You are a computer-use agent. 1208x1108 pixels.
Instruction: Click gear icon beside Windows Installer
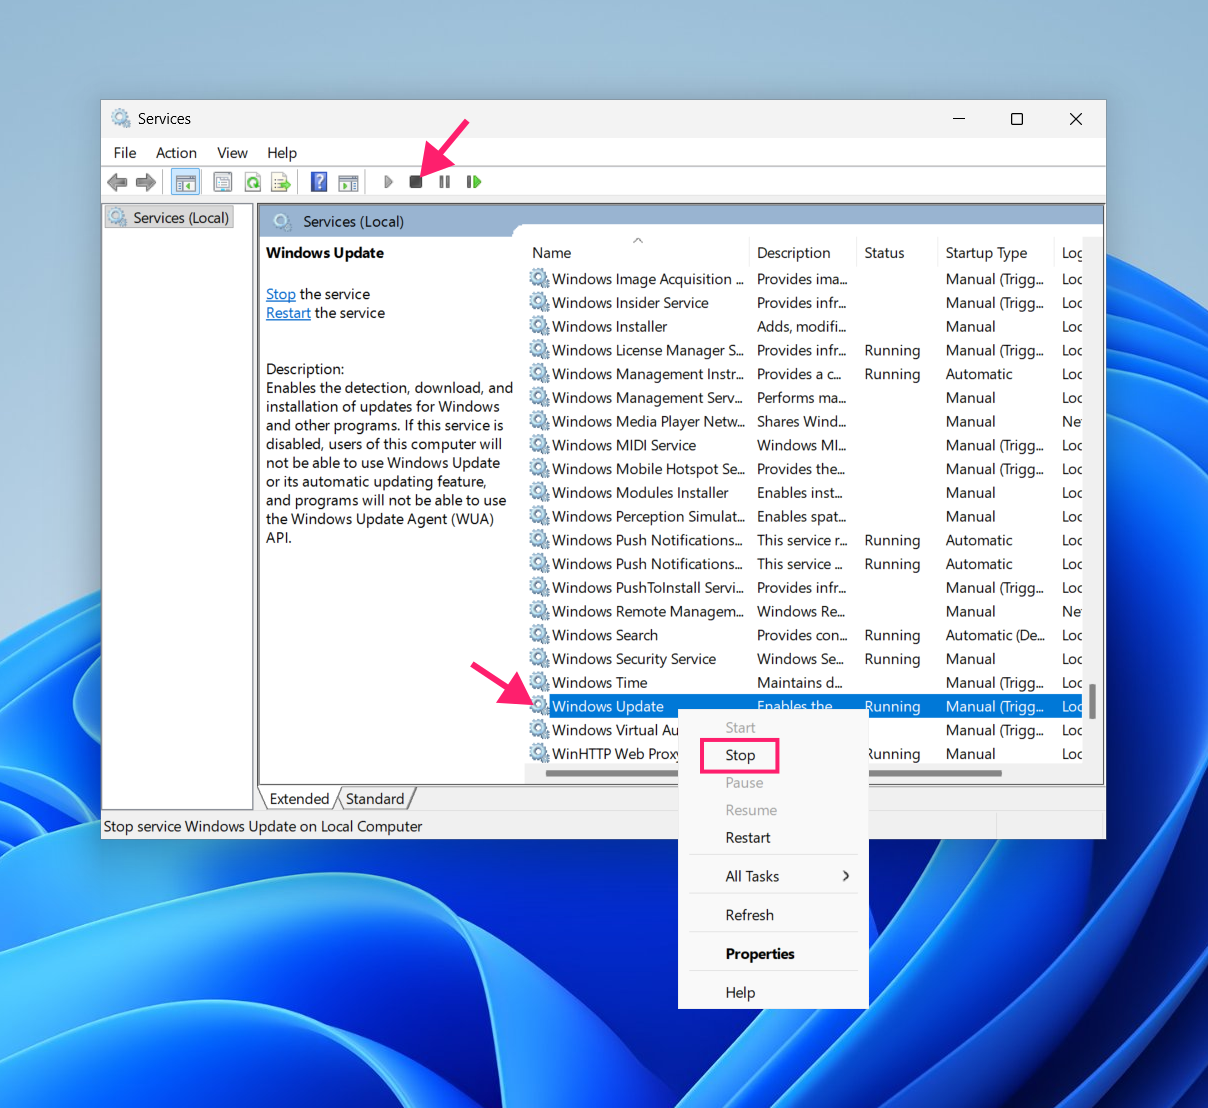[539, 326]
